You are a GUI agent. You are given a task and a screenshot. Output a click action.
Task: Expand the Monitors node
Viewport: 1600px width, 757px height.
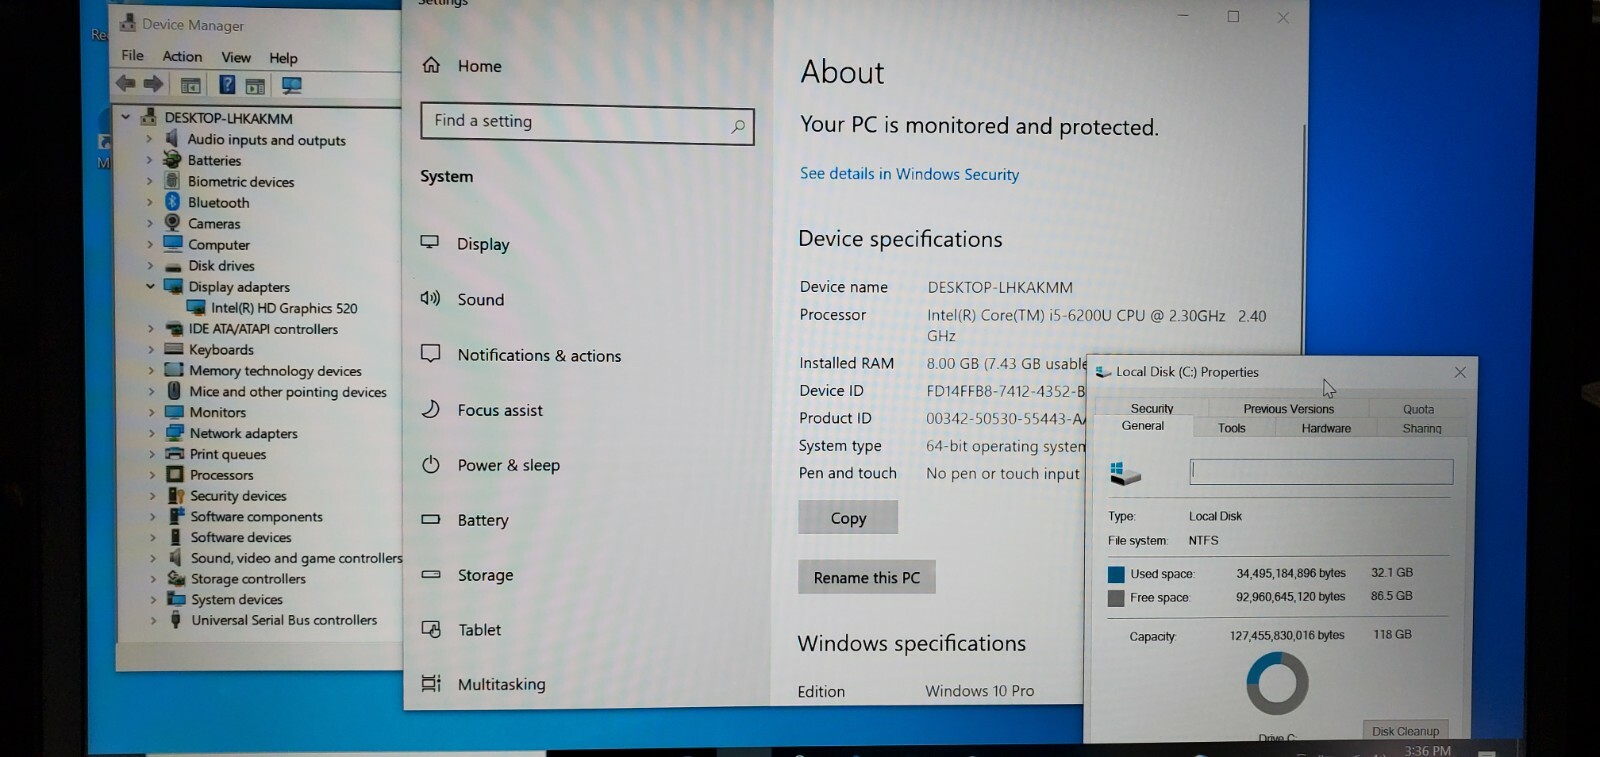(151, 412)
